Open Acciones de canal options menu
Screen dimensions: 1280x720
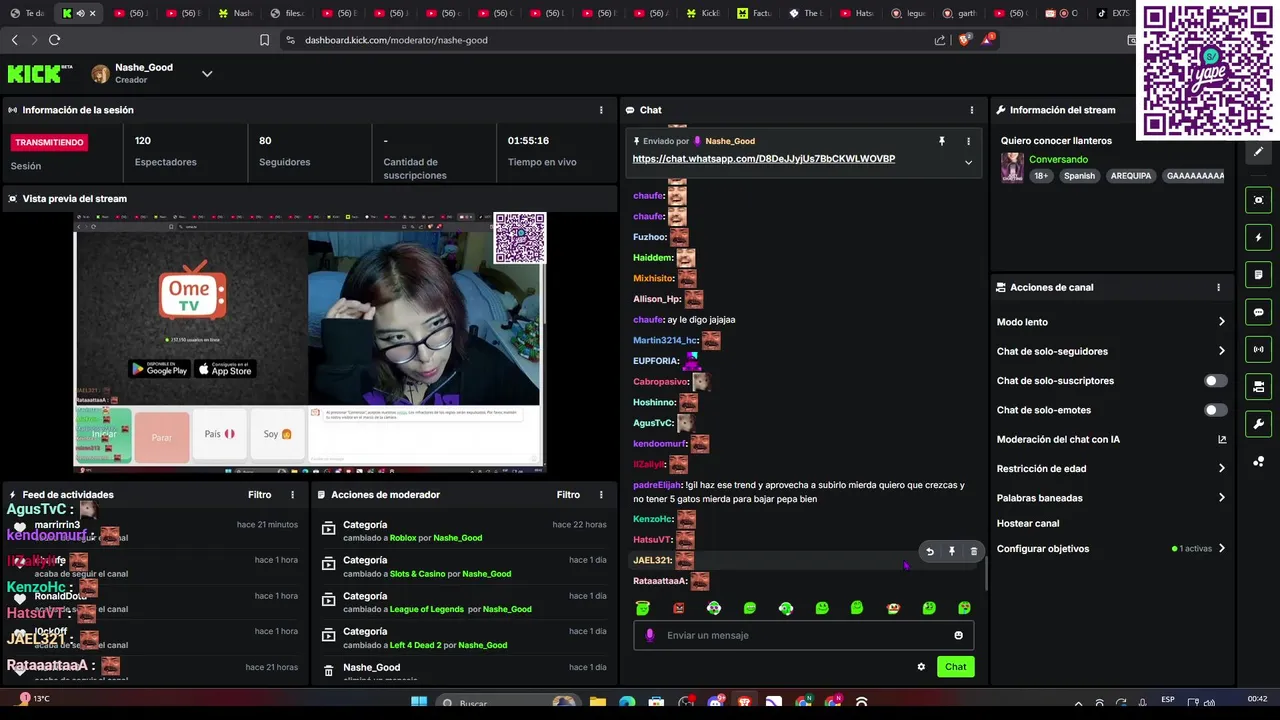tap(1218, 287)
